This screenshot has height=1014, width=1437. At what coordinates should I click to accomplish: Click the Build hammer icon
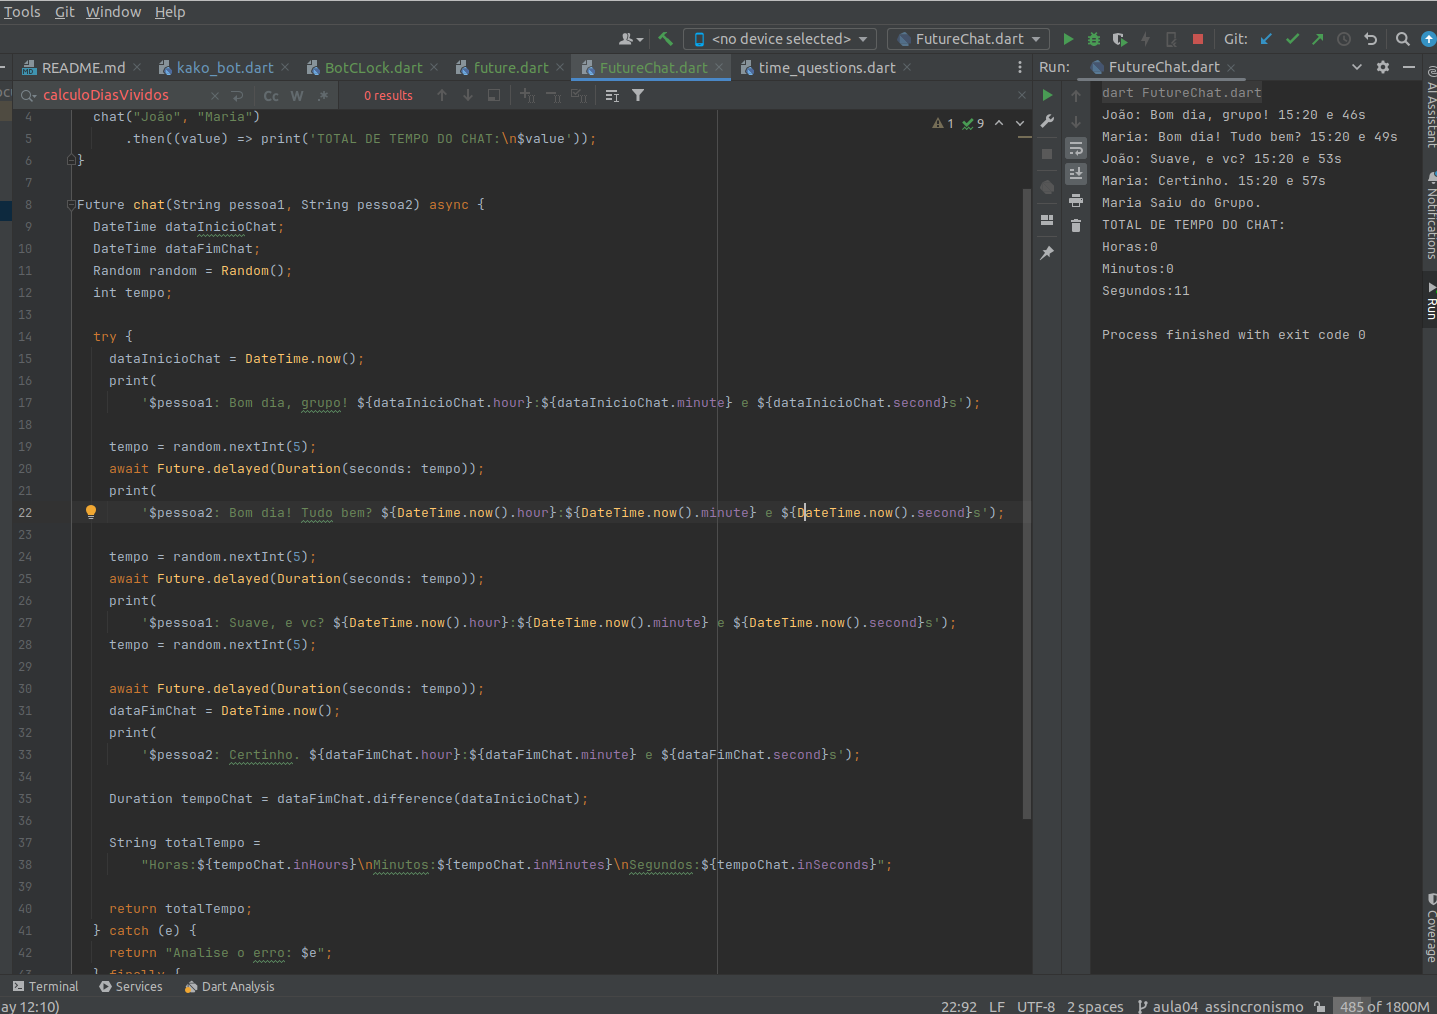(x=665, y=39)
